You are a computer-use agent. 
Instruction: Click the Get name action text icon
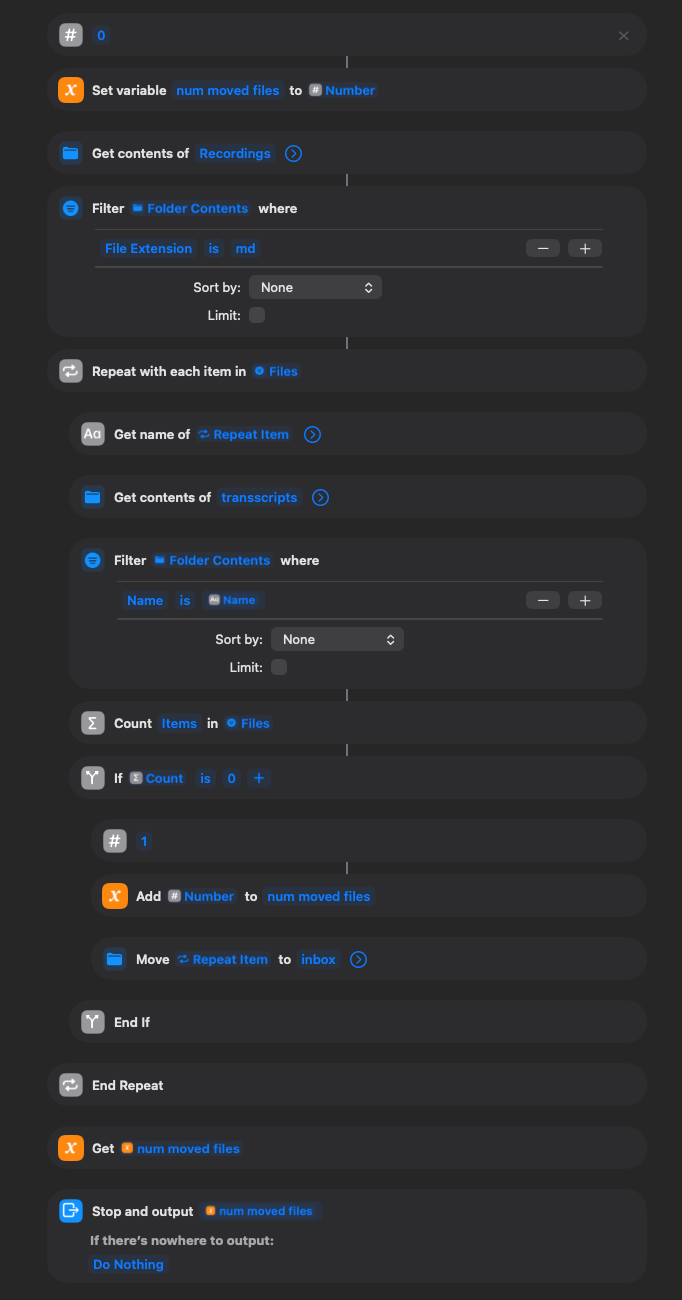pyautogui.click(x=93, y=434)
